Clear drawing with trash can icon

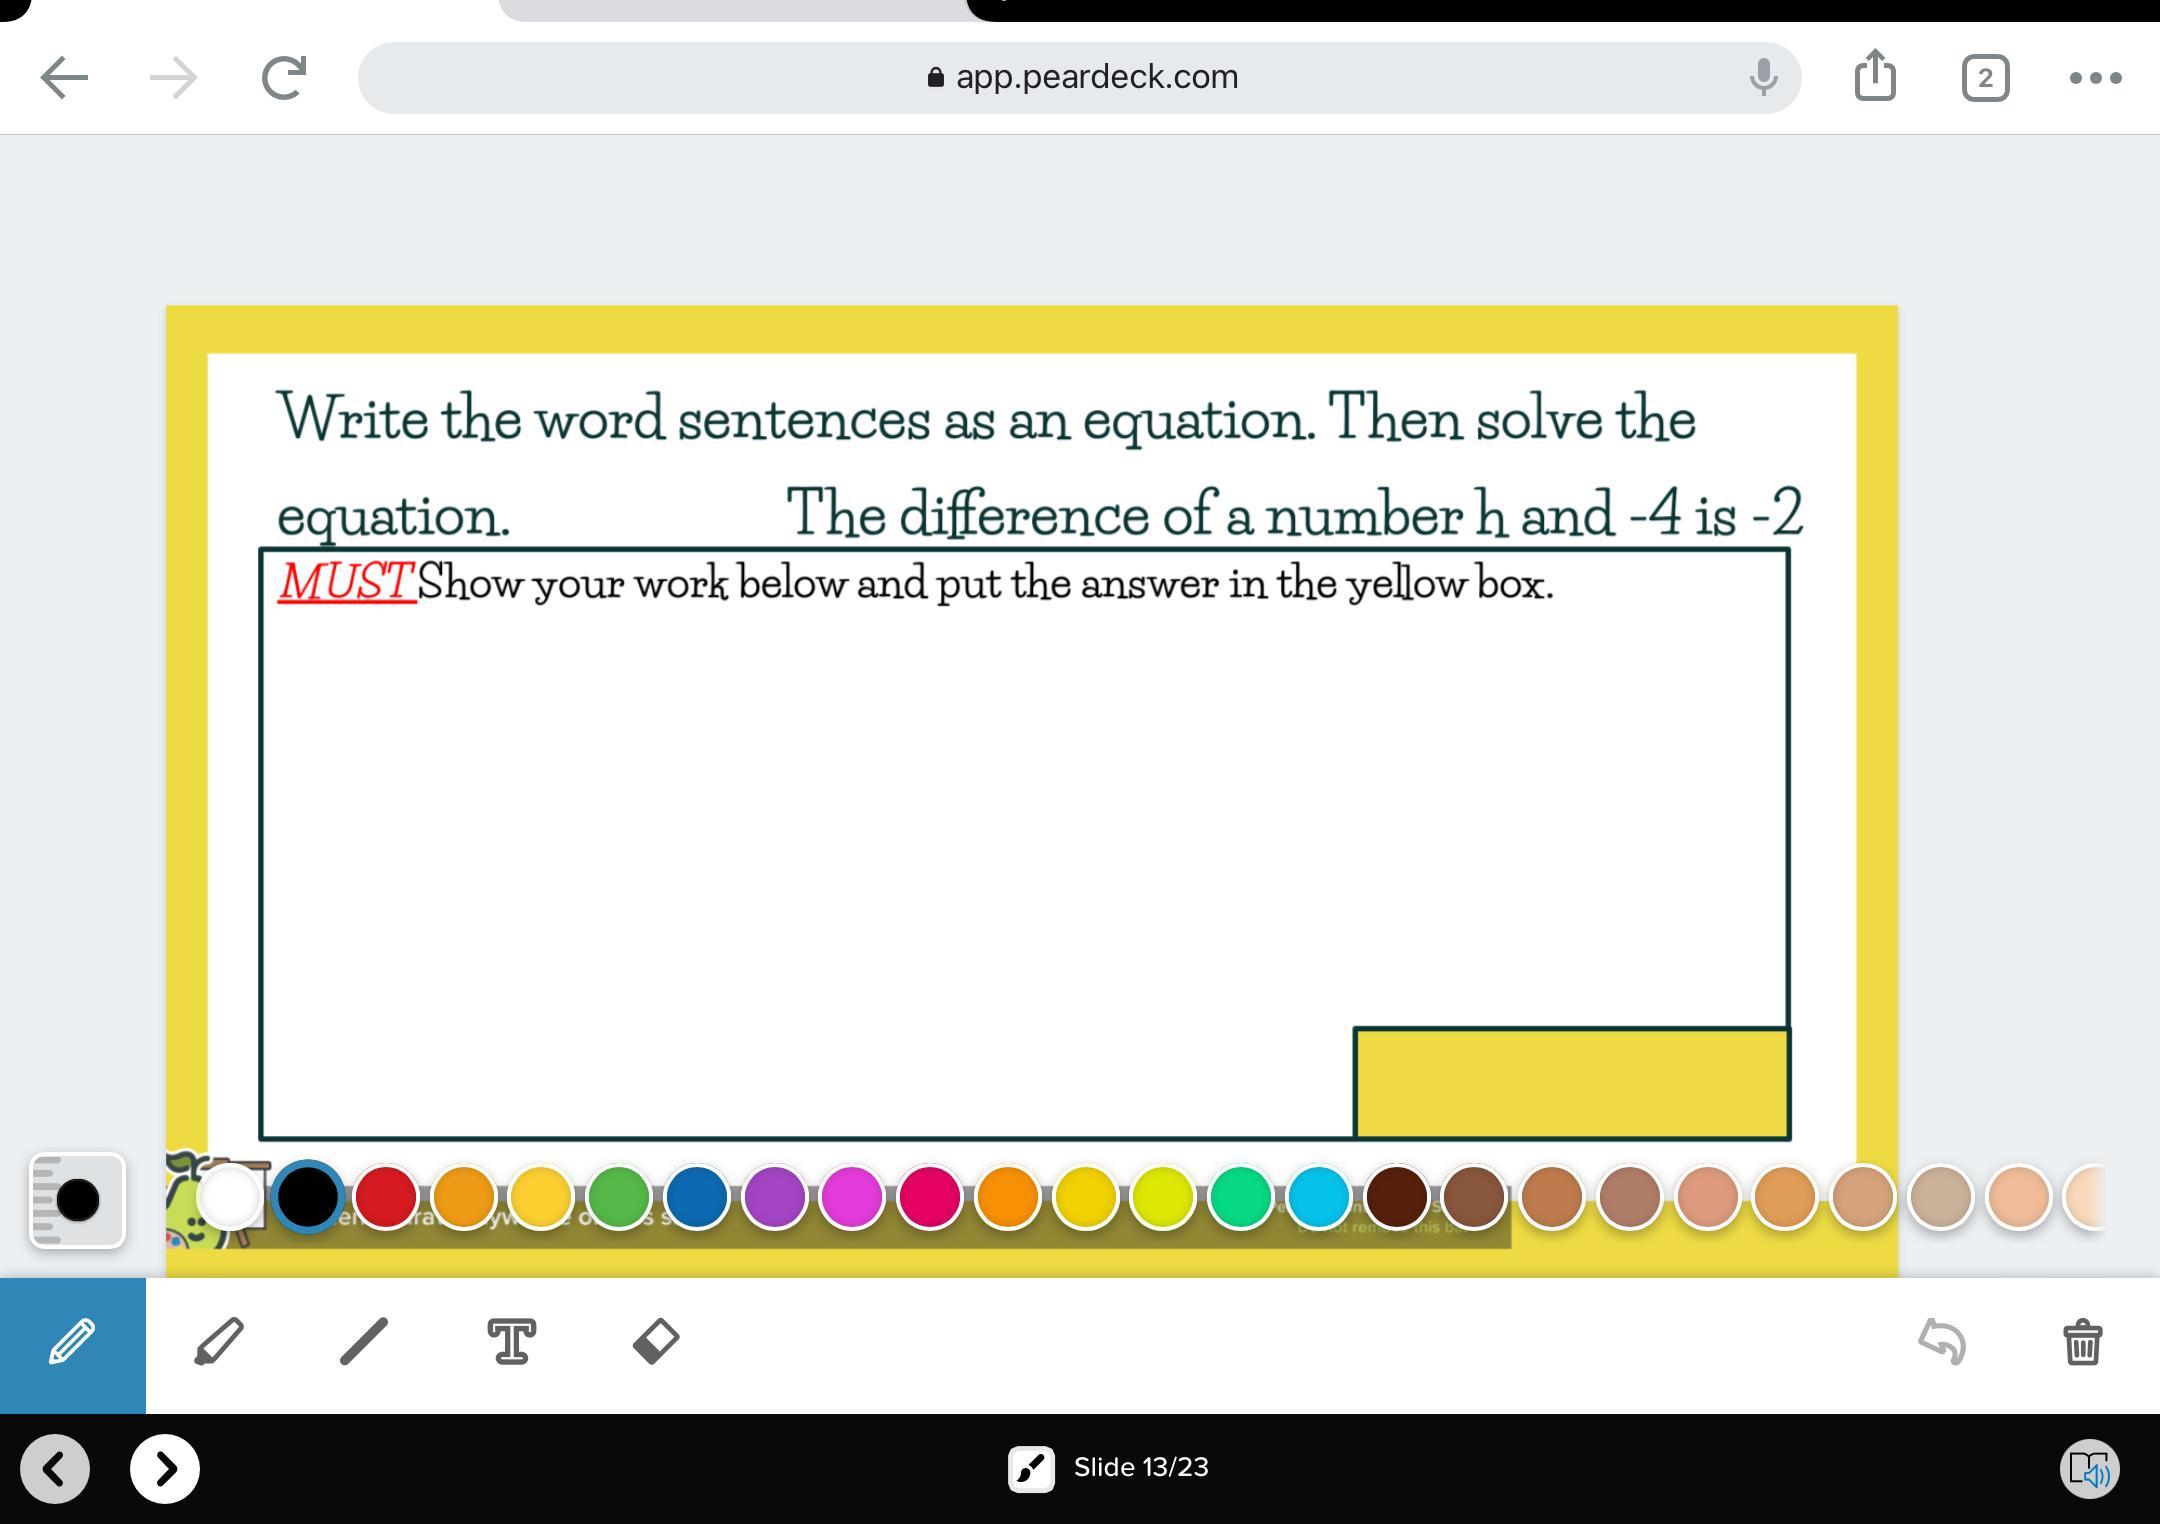click(2083, 1343)
